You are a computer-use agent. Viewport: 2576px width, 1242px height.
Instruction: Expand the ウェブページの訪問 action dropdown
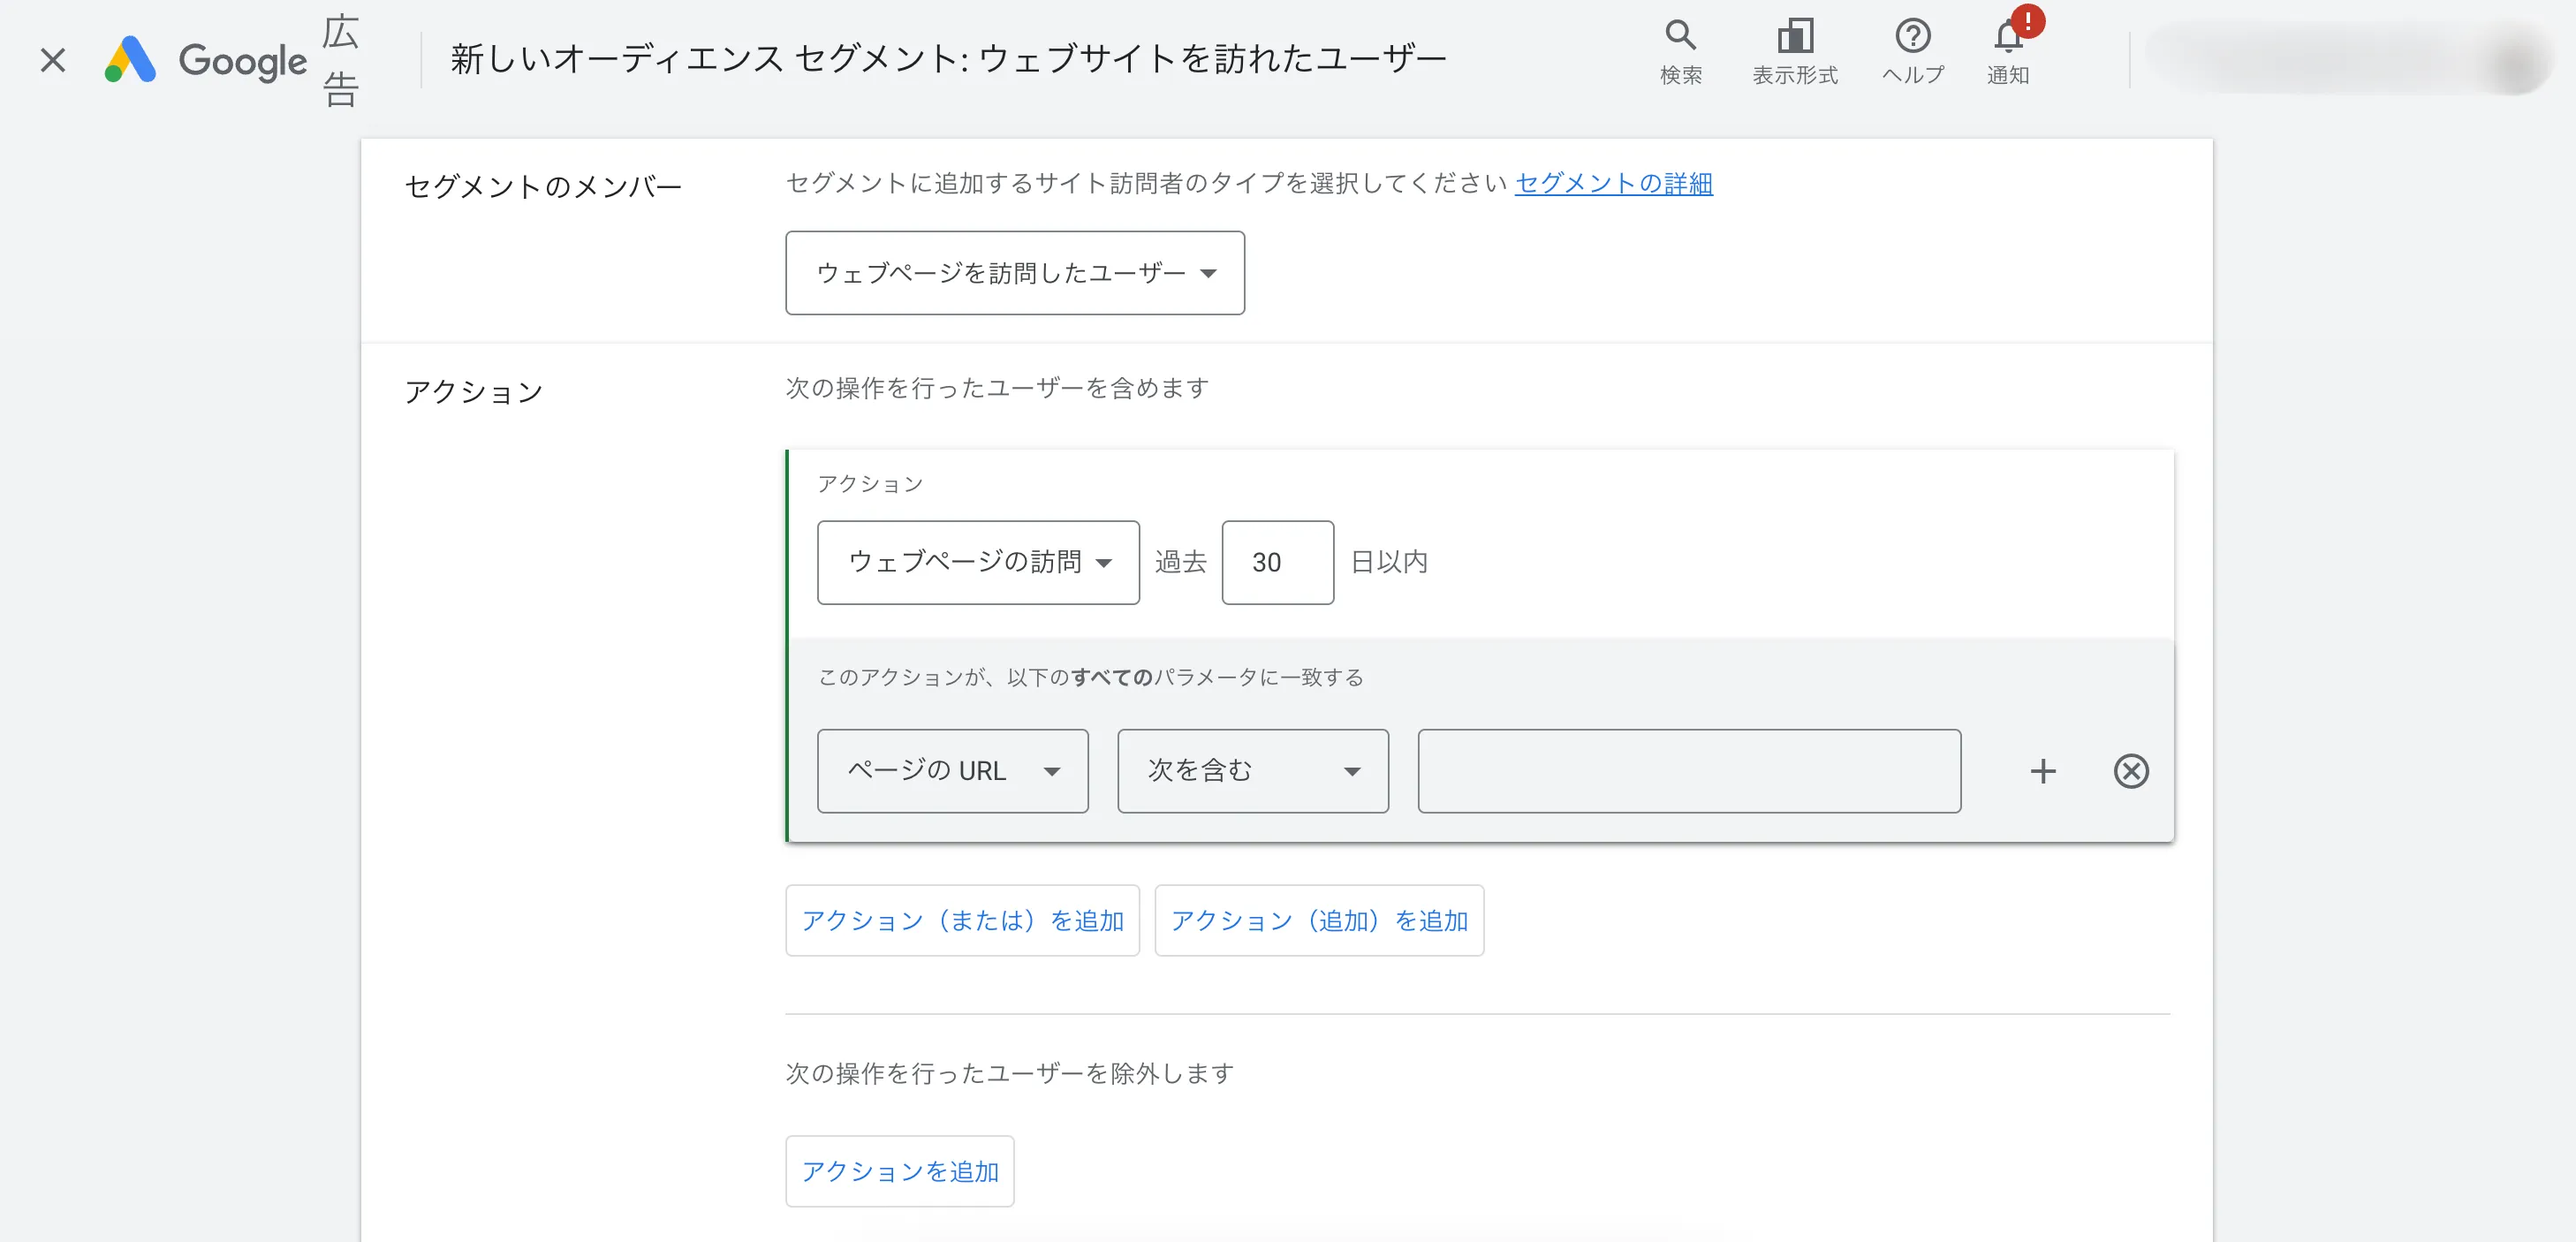977,562
